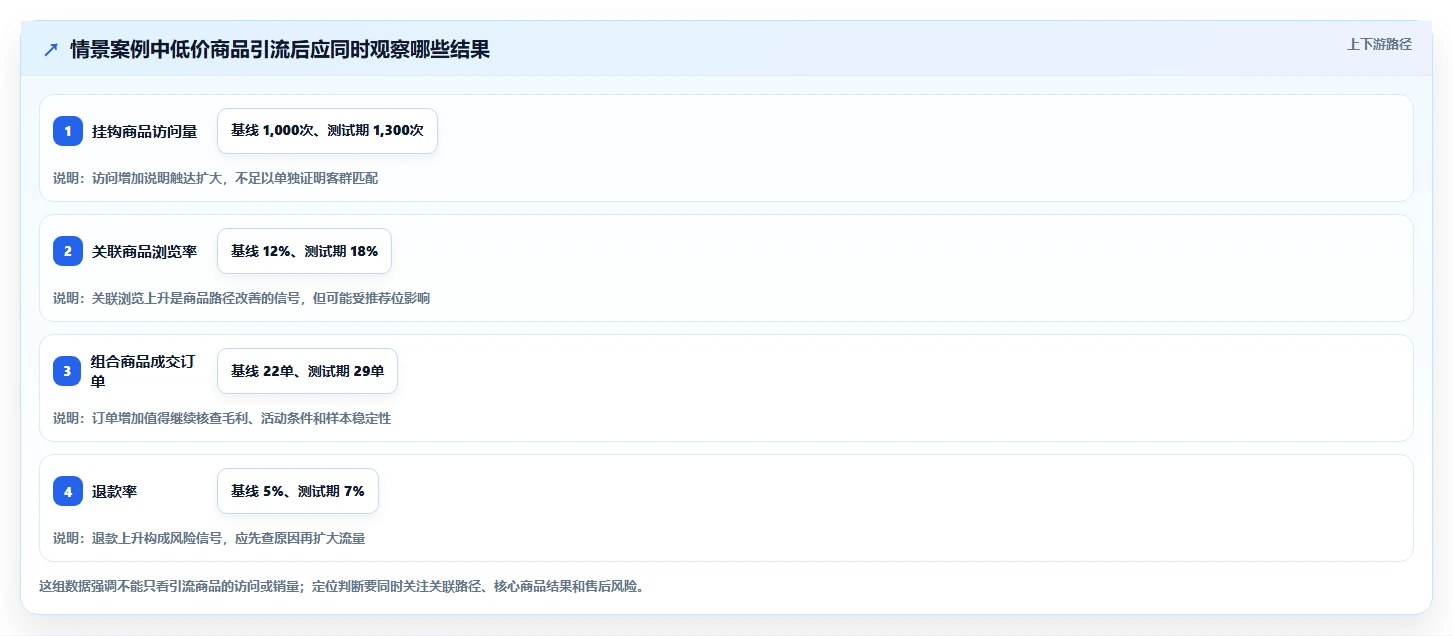The width and height of the screenshot is (1453, 636).
Task: Click the number 3 badge
Action: click(x=68, y=371)
